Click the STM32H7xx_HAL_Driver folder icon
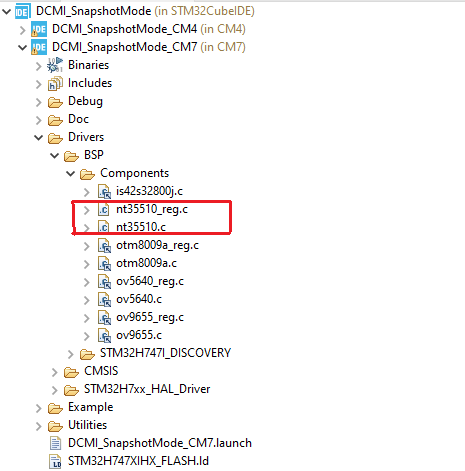Image resolution: width=465 pixels, height=471 pixels. [71, 390]
